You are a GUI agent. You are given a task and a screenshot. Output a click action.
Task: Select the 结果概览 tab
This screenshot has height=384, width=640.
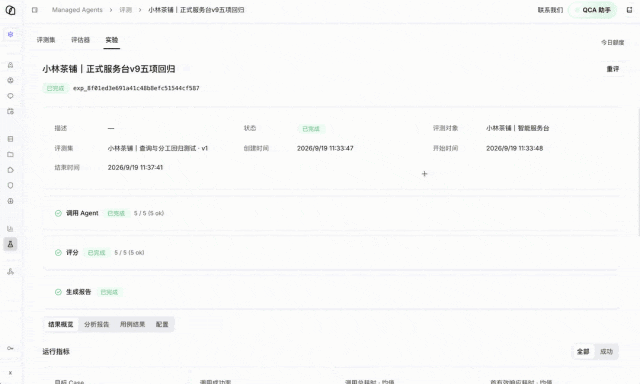(x=60, y=324)
